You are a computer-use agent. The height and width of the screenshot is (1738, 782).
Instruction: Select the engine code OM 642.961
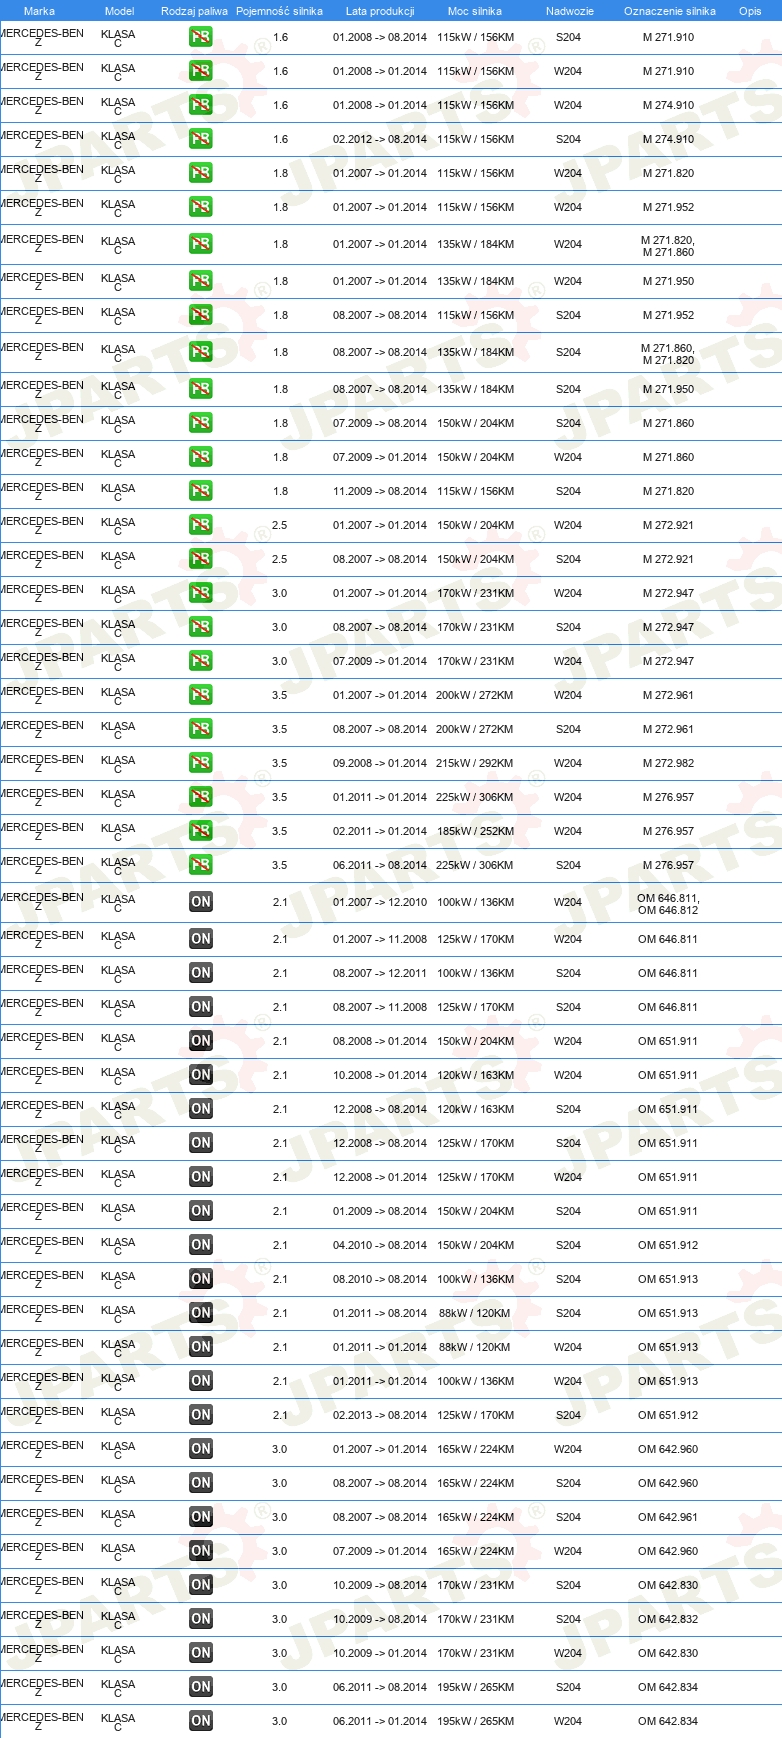pyautogui.click(x=668, y=1517)
